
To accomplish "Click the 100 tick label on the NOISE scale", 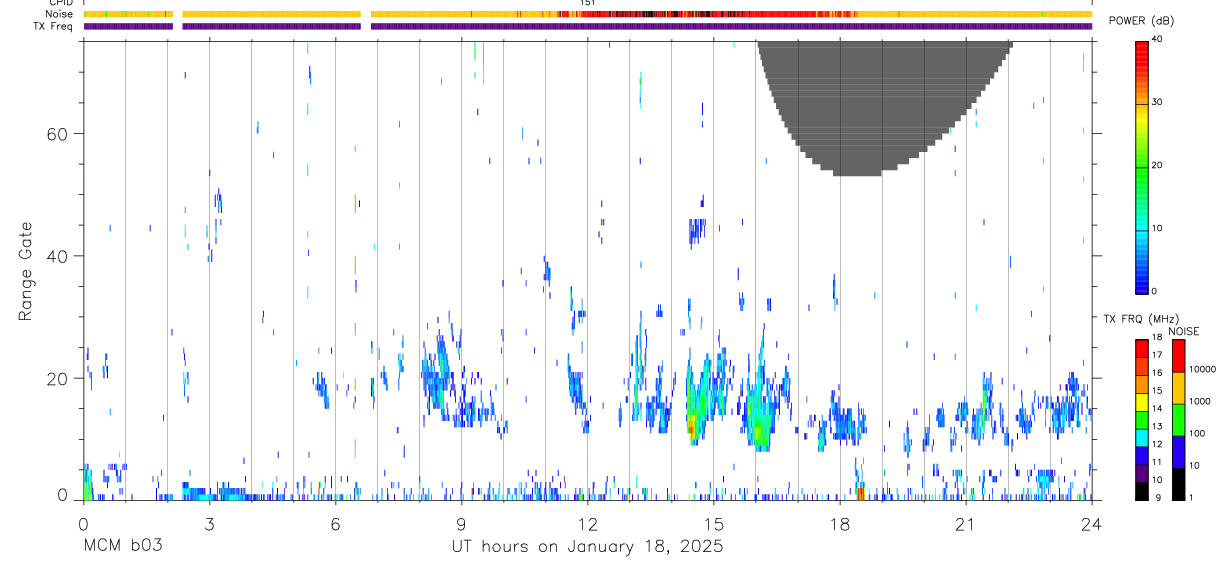I will pos(1197,433).
